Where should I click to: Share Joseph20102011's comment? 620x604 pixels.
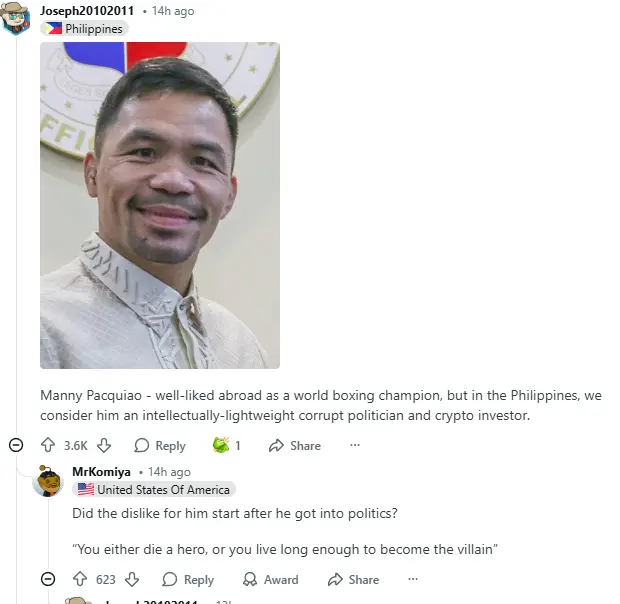pos(295,445)
